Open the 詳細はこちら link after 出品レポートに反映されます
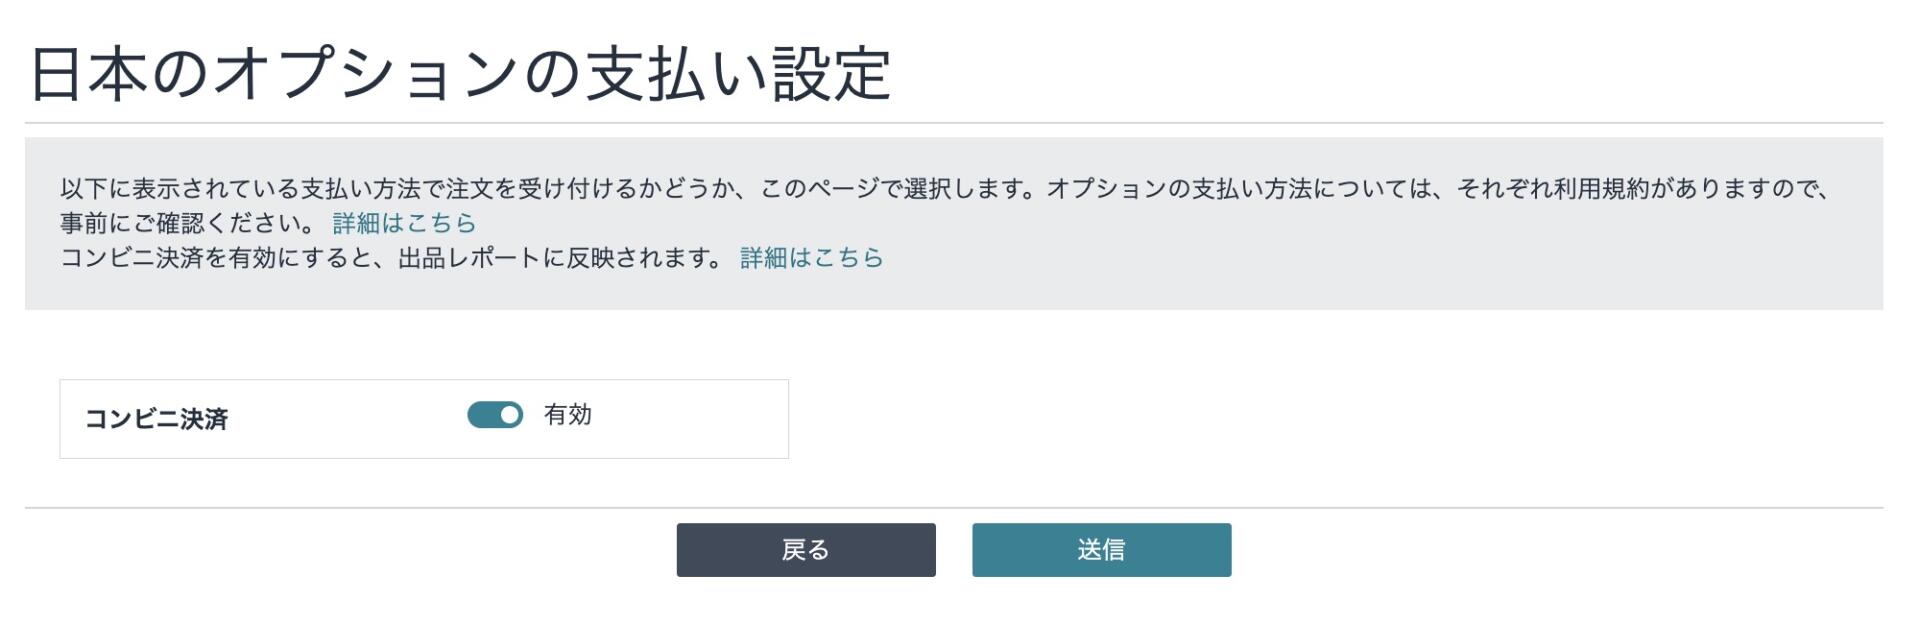Screen dimensions: 1920x624 (811, 258)
